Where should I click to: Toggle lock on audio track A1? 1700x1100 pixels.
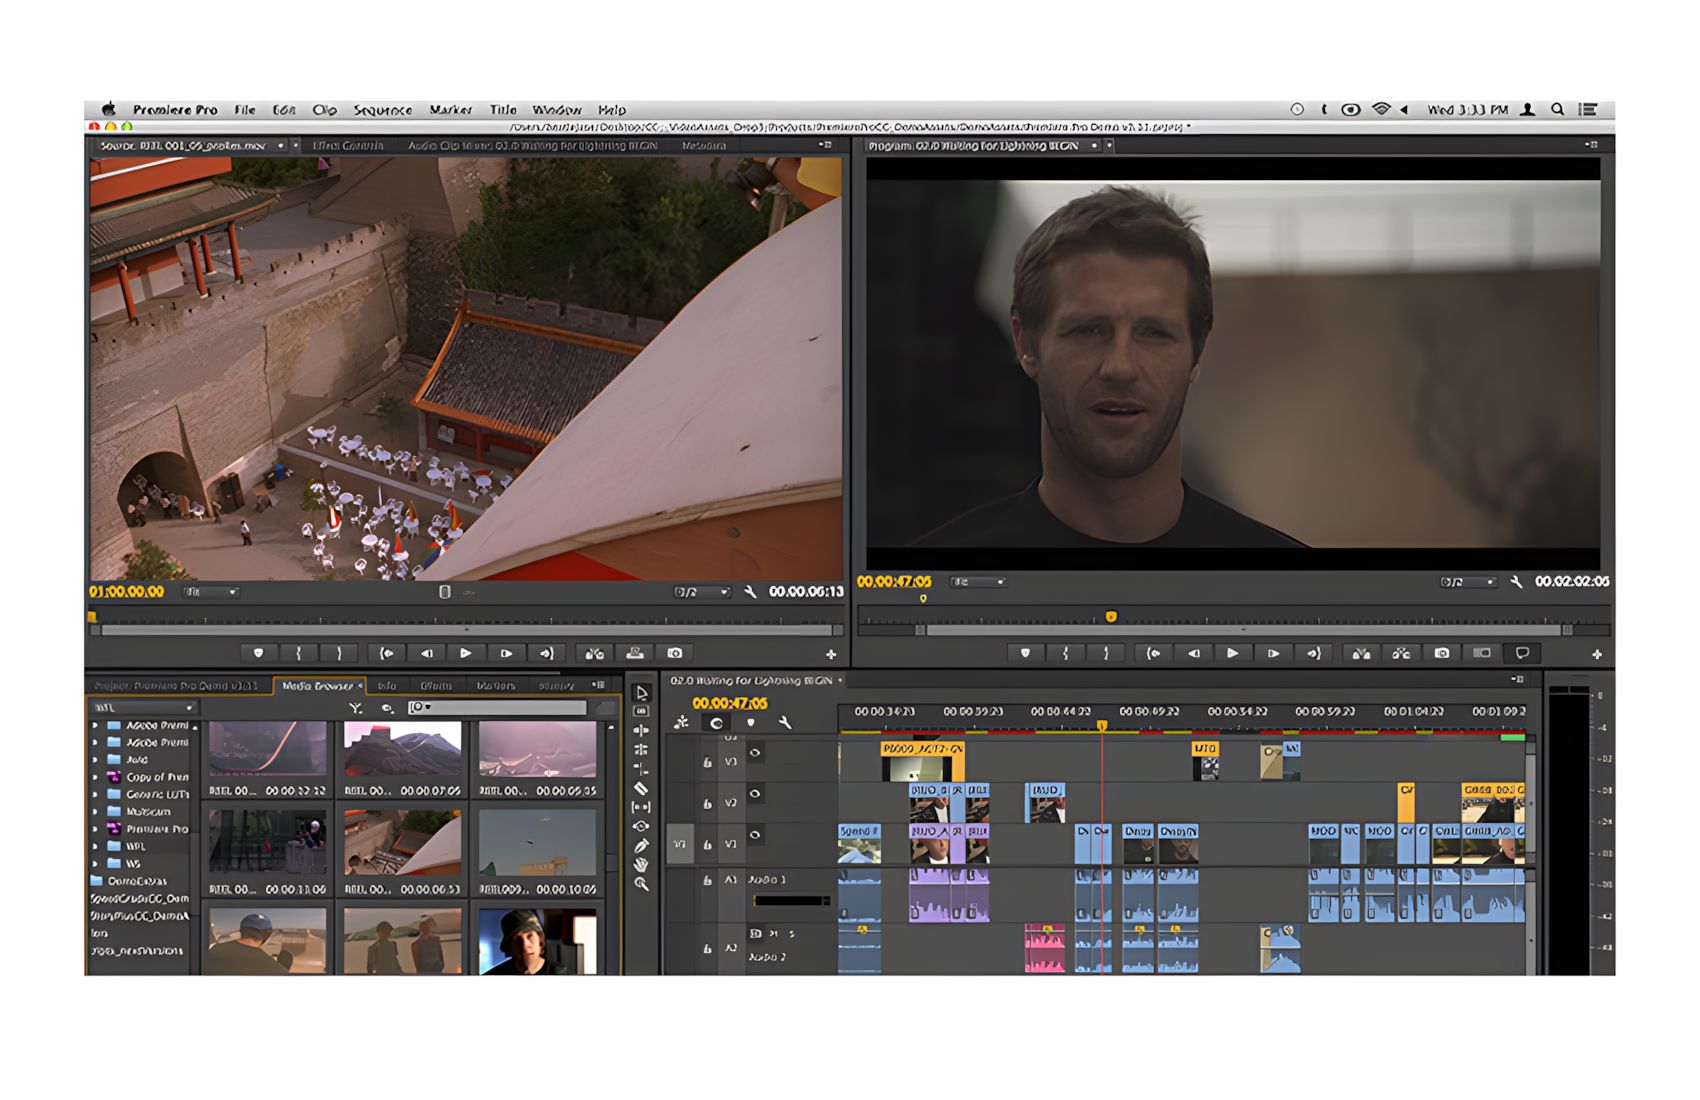(x=708, y=880)
